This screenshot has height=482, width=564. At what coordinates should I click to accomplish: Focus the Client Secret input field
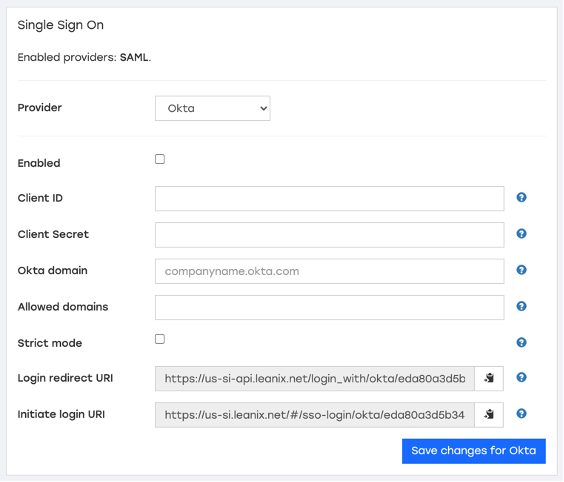(x=329, y=235)
